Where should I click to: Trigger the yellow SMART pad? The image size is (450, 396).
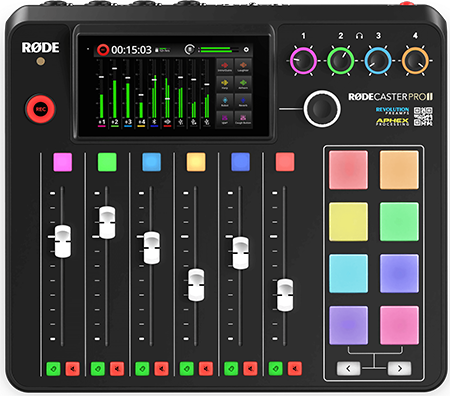tap(348, 222)
